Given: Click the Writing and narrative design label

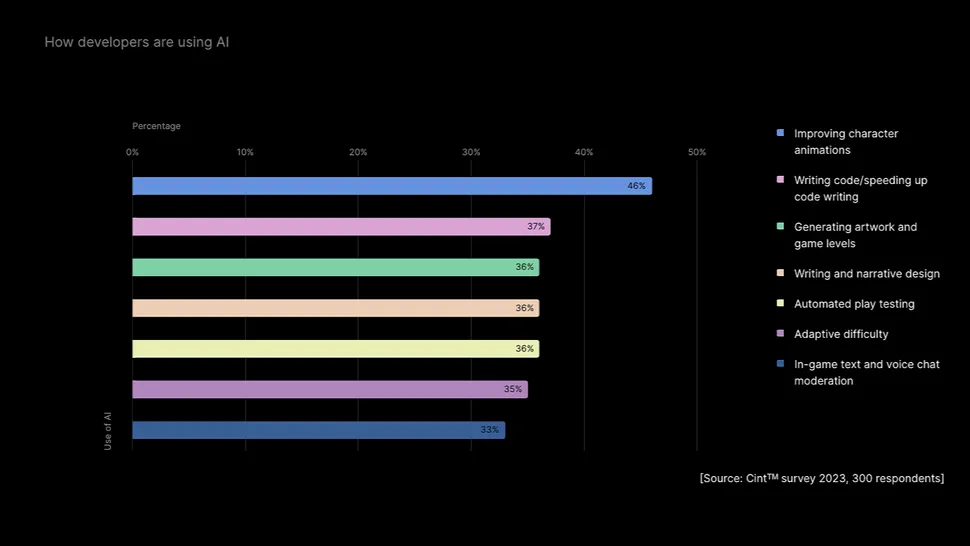Looking at the screenshot, I should pos(867,274).
